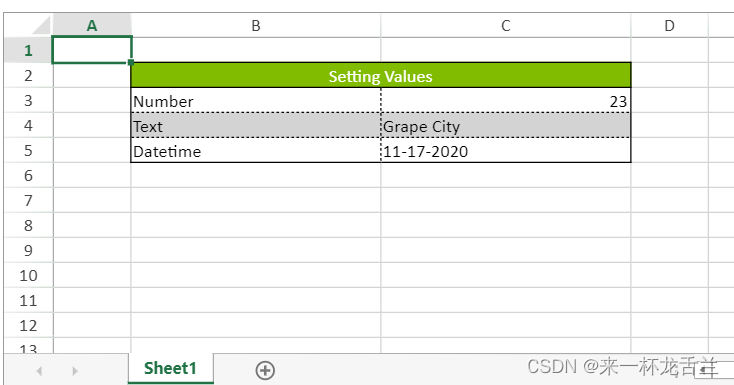Image resolution: width=734 pixels, height=385 pixels.
Task: Switch to the Sheet1 tab
Action: 170,369
